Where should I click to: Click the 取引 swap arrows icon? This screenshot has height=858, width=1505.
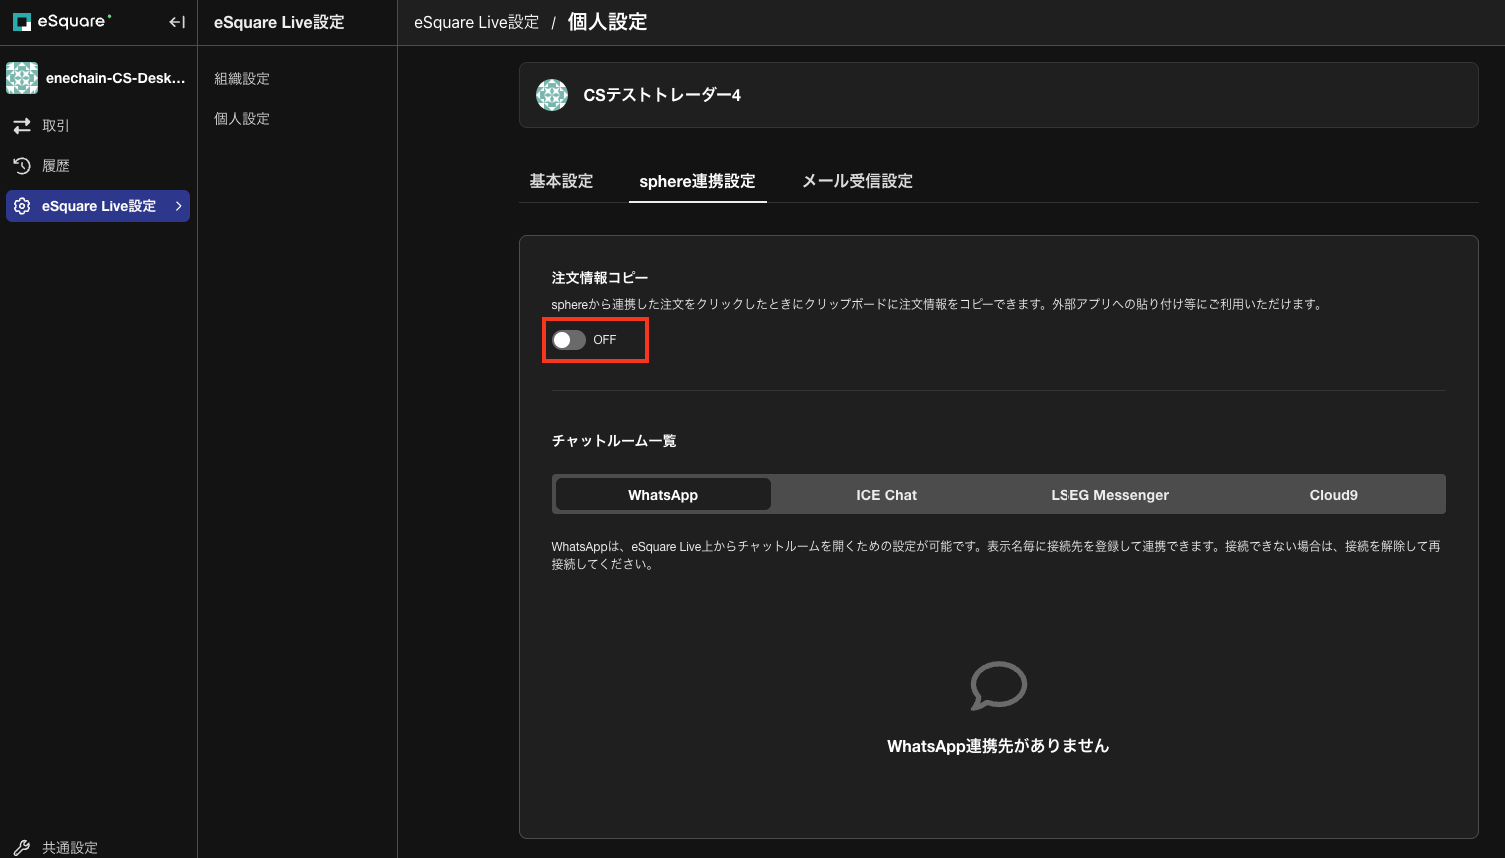tap(22, 126)
